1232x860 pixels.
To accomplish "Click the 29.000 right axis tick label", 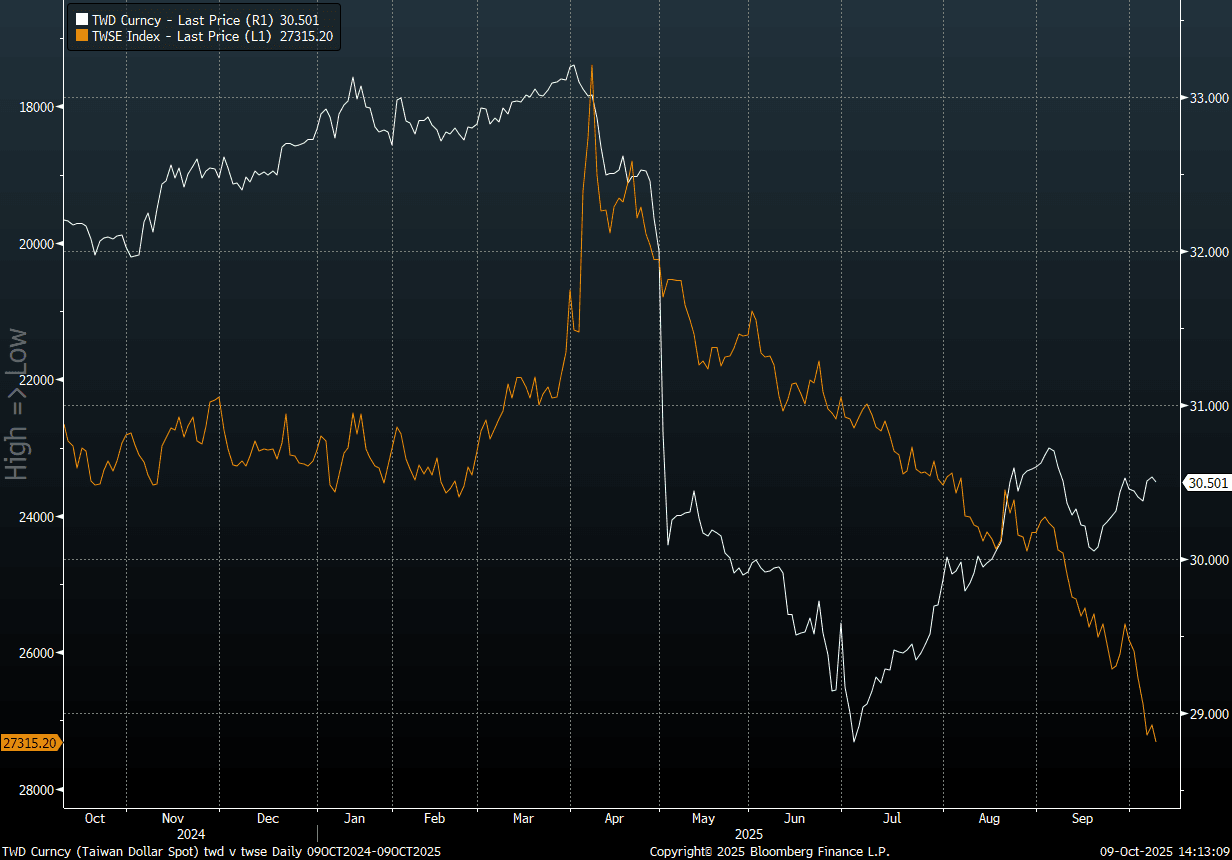I will tap(1207, 714).
